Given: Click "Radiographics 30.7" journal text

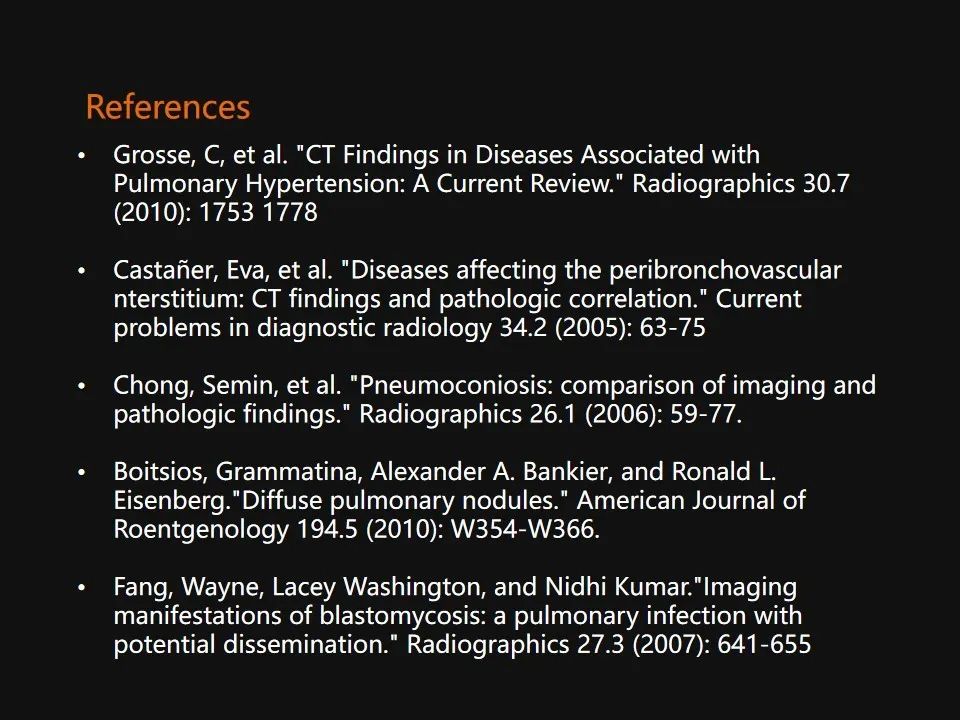Looking at the screenshot, I should pyautogui.click(x=741, y=183).
